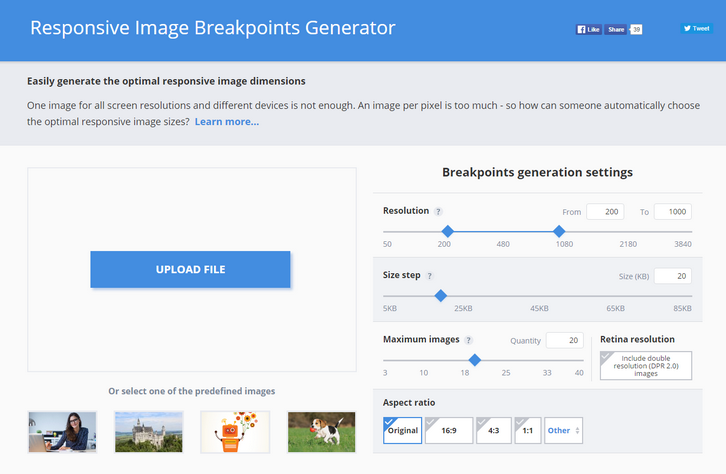Screen dimensions: 726x474
Task: Toggle the 1:1 aspect ratio option
Action: click(528, 430)
